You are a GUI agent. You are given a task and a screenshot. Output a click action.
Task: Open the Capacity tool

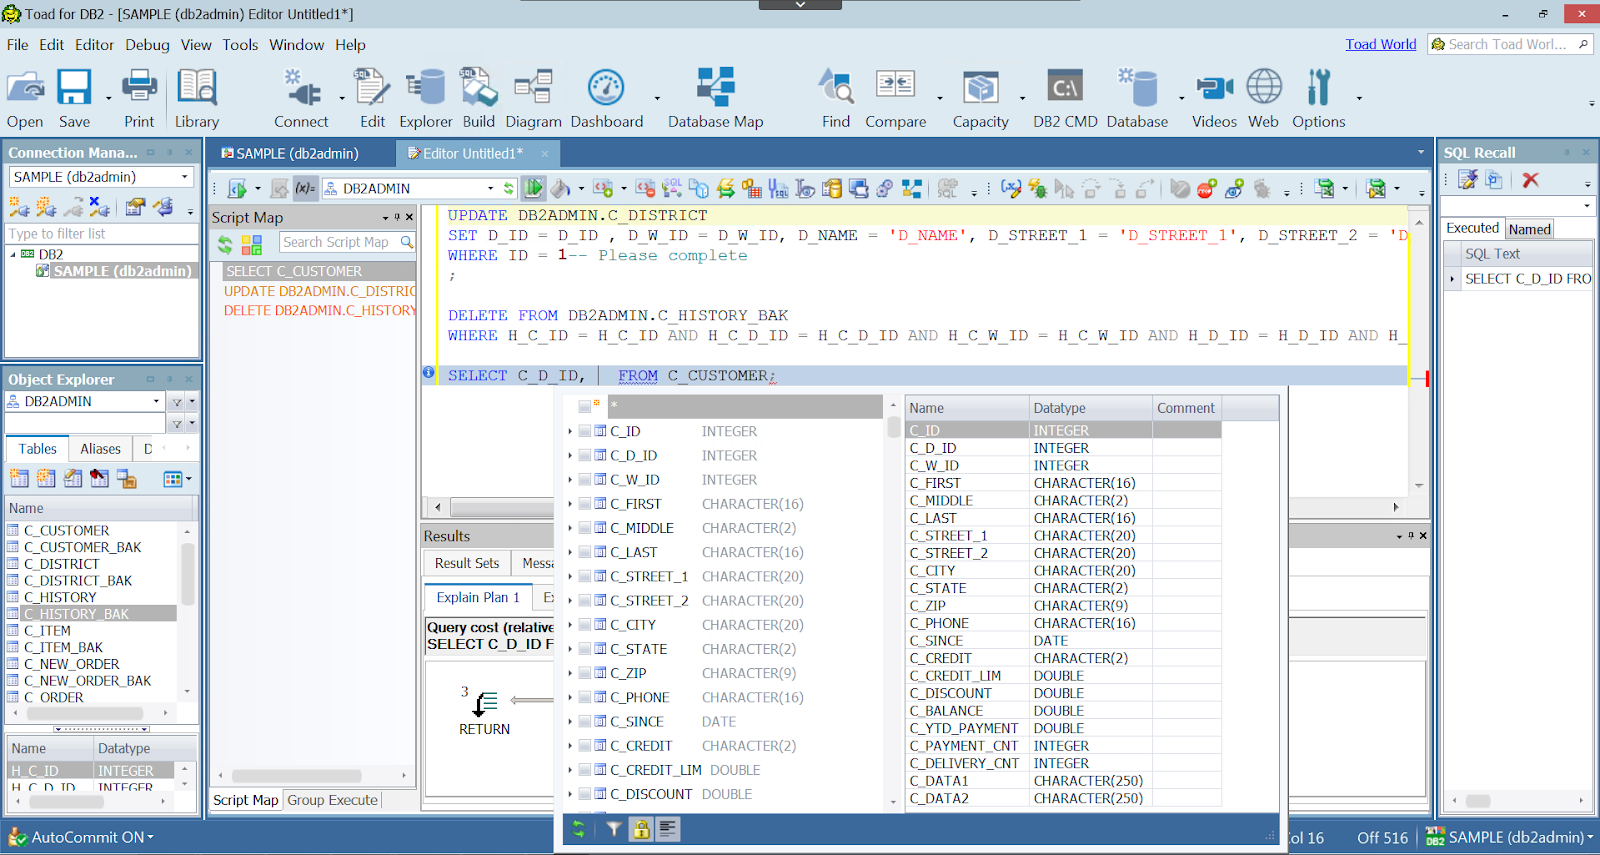980,98
